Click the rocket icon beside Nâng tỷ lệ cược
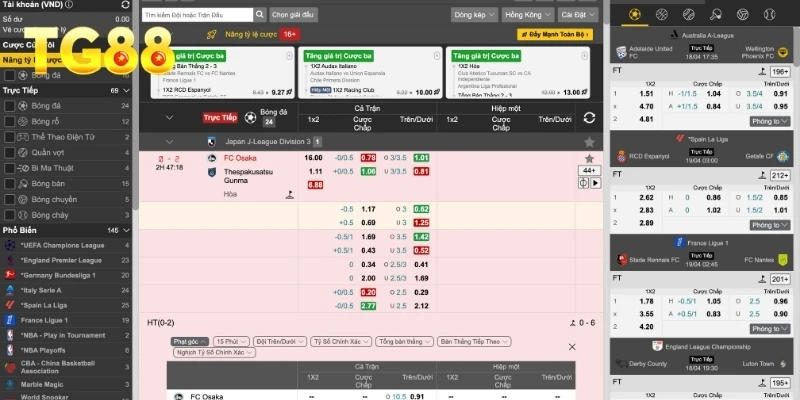This screenshot has width=800, height=400. (212, 35)
